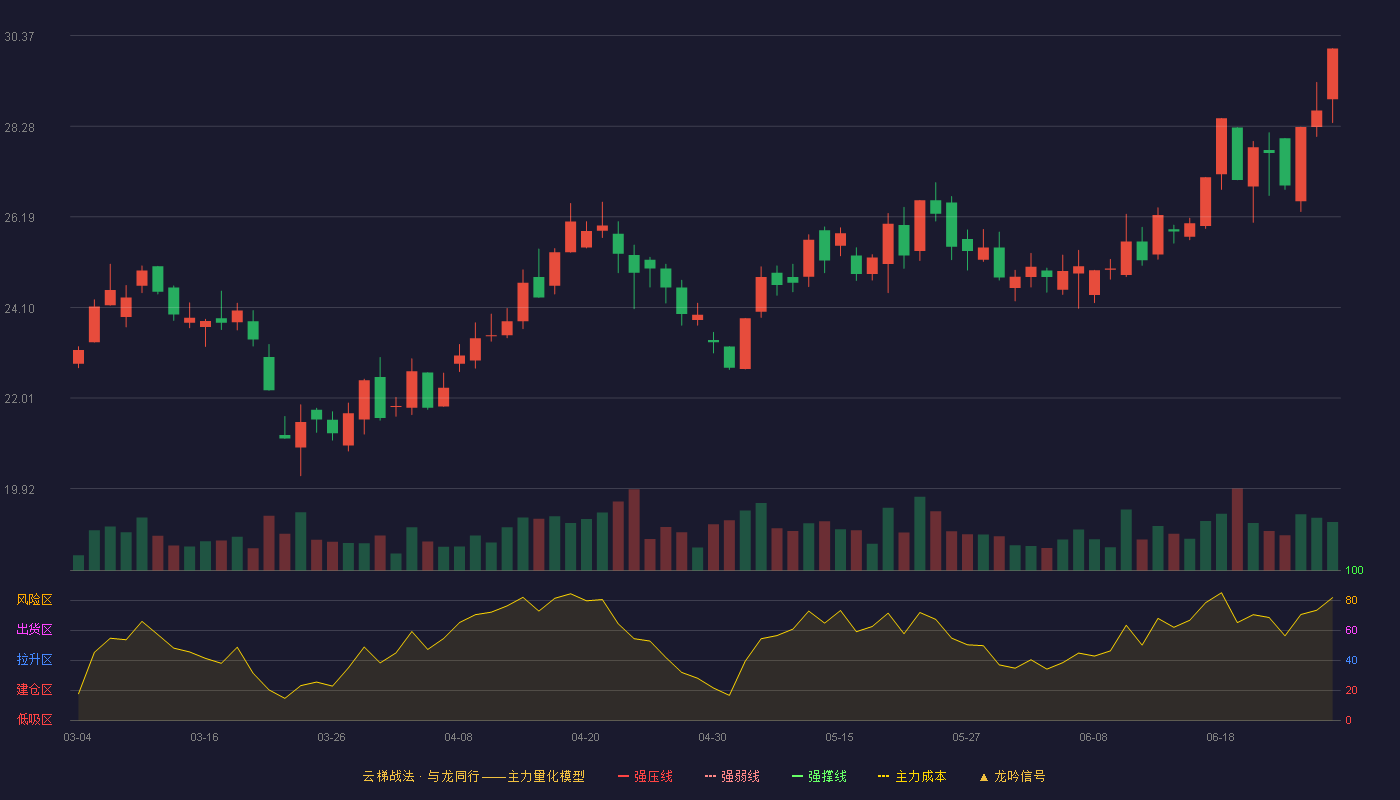Image resolution: width=1400 pixels, height=800 pixels.
Task: Select the 拉升区 zone label
Action: 34,660
